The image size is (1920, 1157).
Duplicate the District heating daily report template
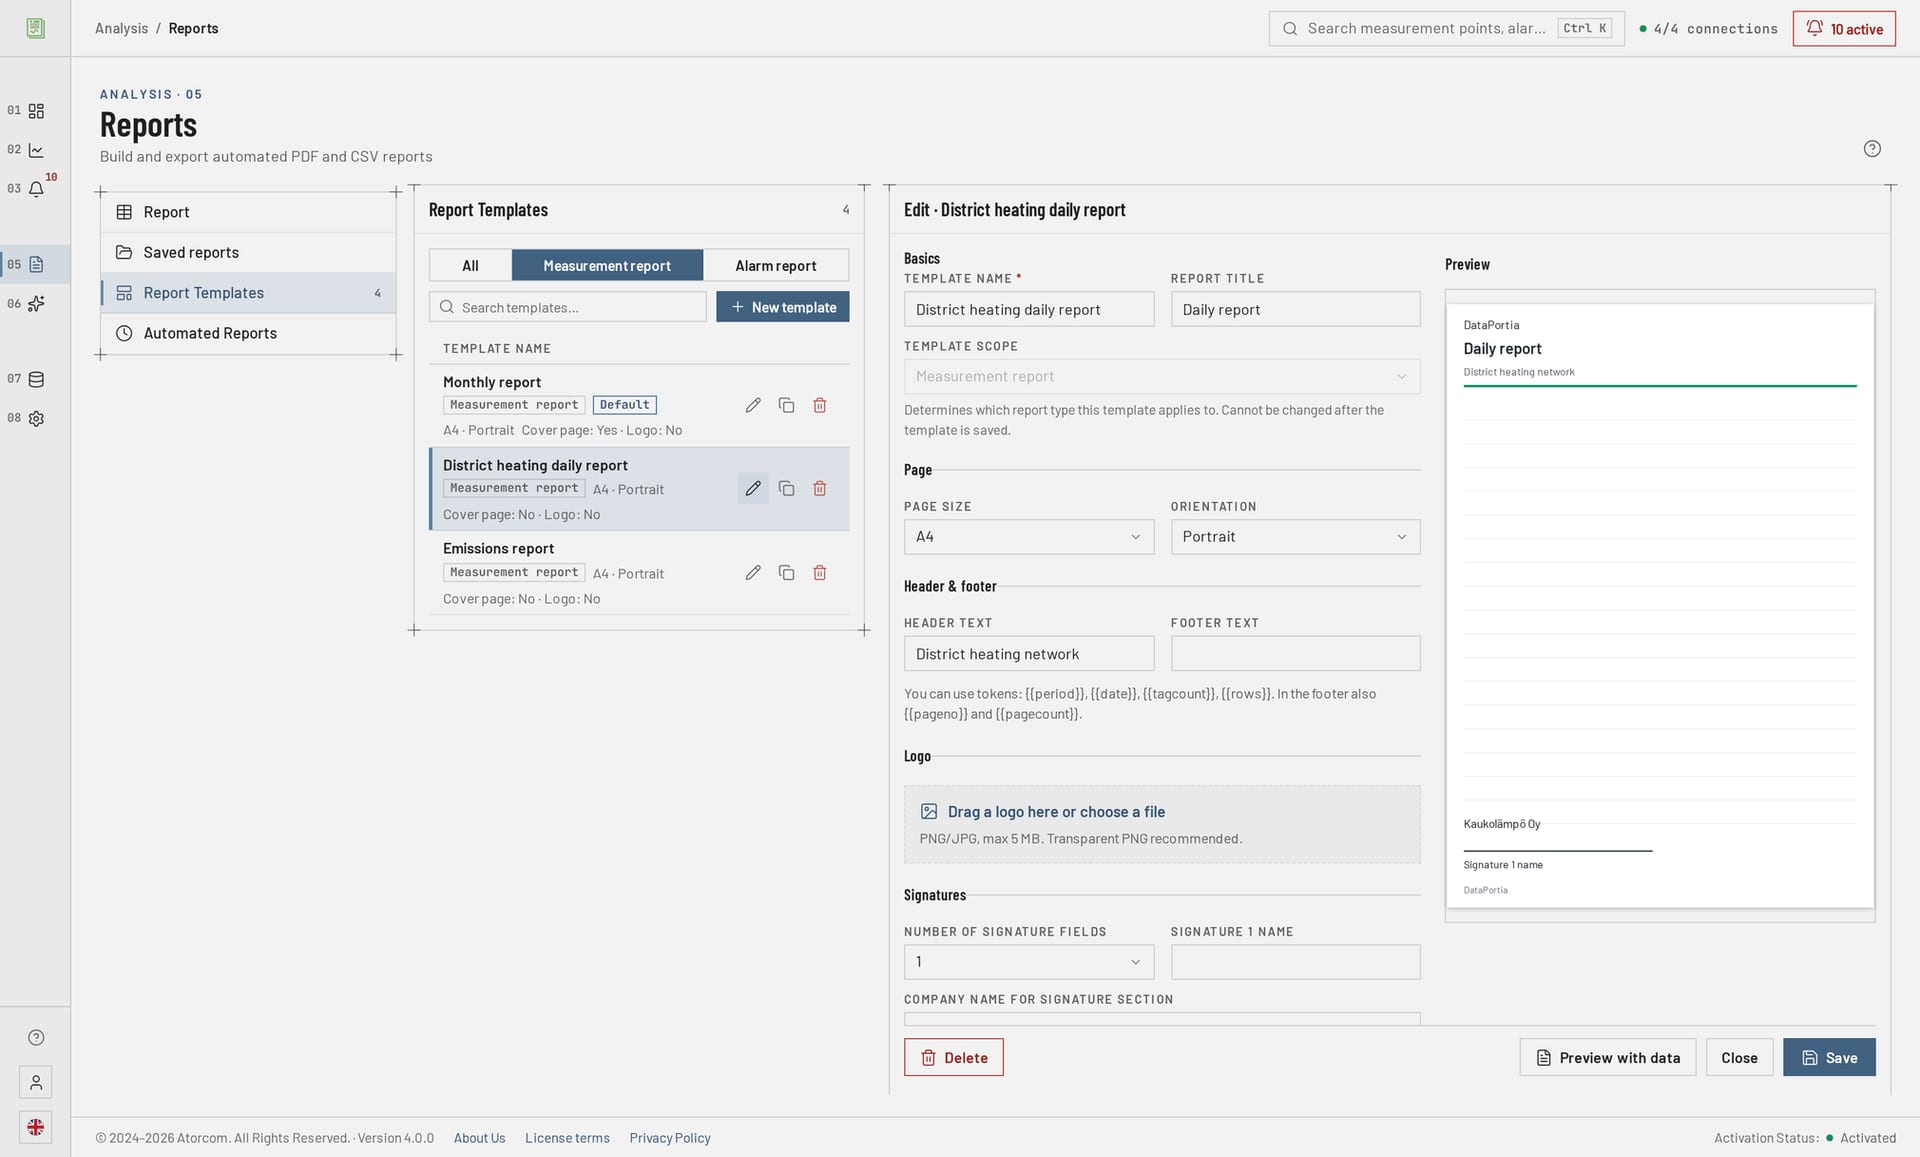click(787, 488)
